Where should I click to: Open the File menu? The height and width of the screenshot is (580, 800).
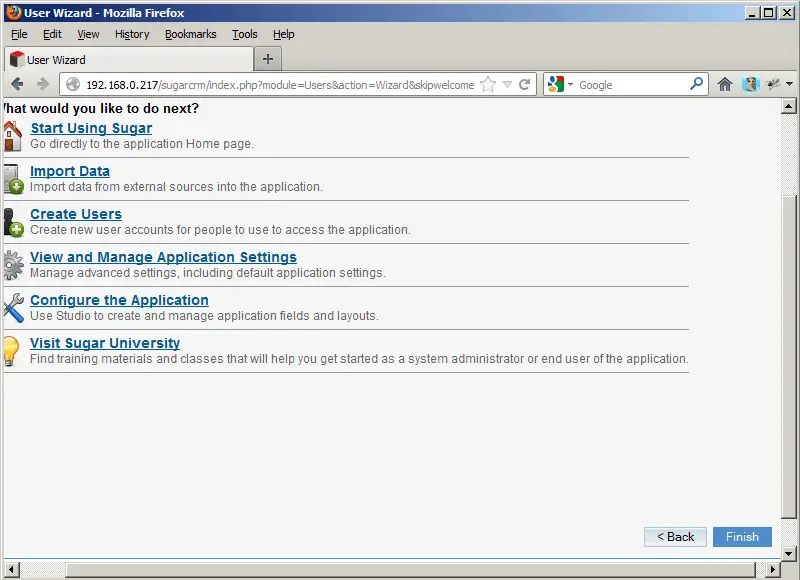pyautogui.click(x=19, y=34)
